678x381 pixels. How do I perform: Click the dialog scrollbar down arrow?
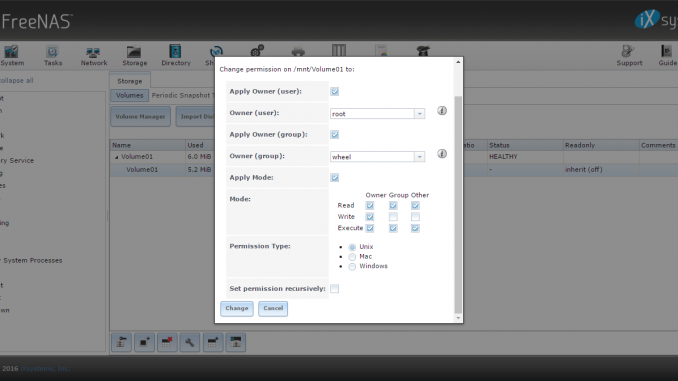[458, 318]
